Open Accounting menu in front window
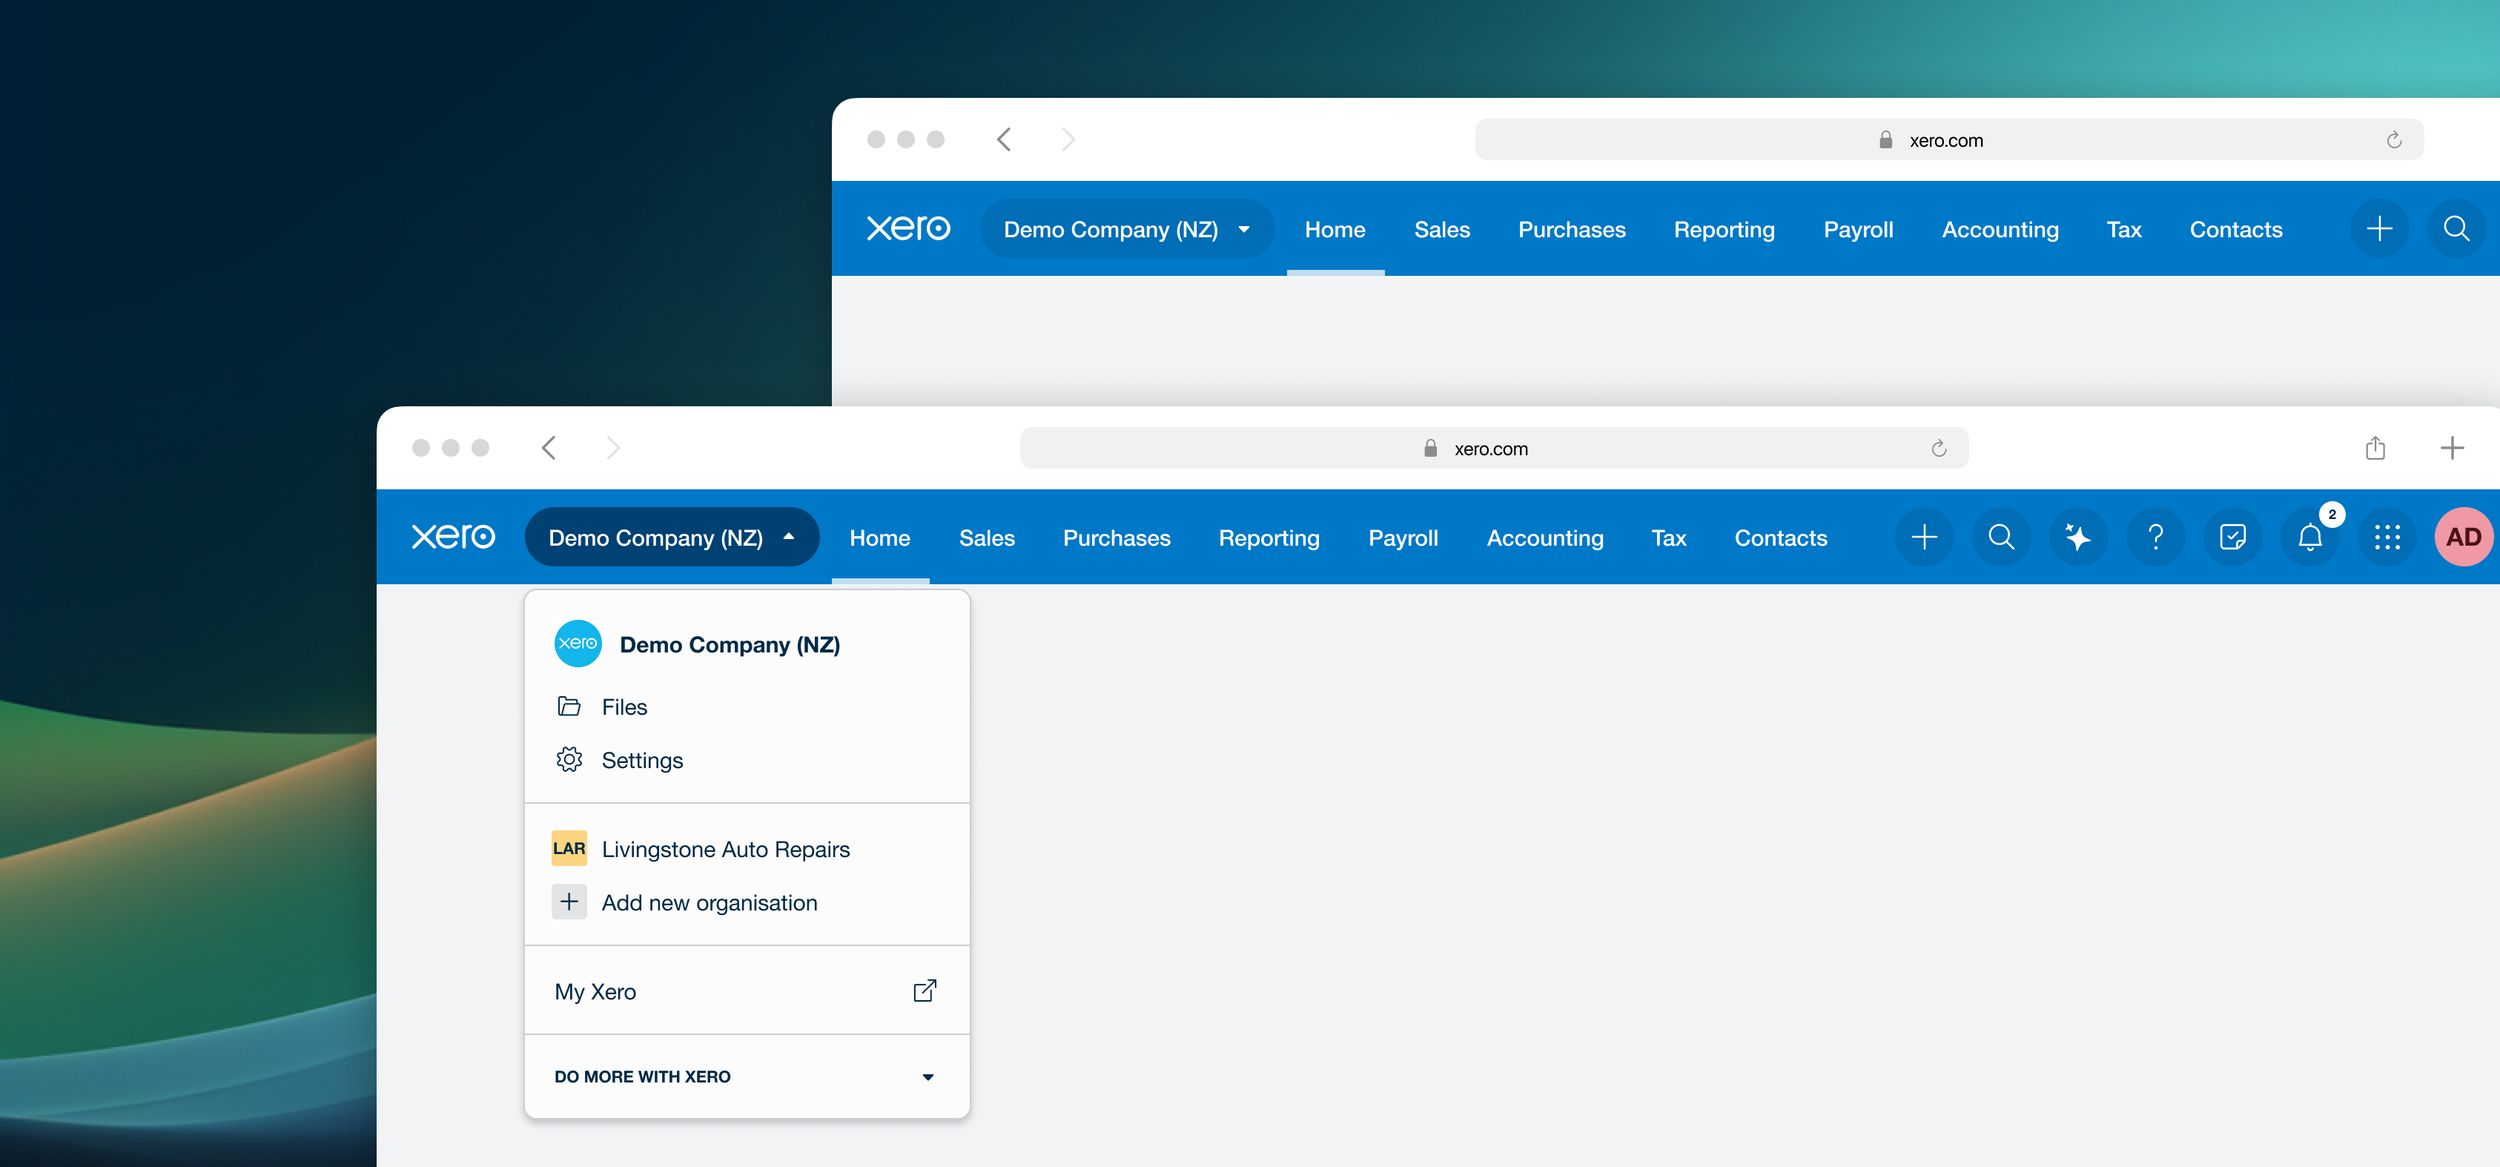2500x1167 pixels. pyautogui.click(x=1545, y=537)
